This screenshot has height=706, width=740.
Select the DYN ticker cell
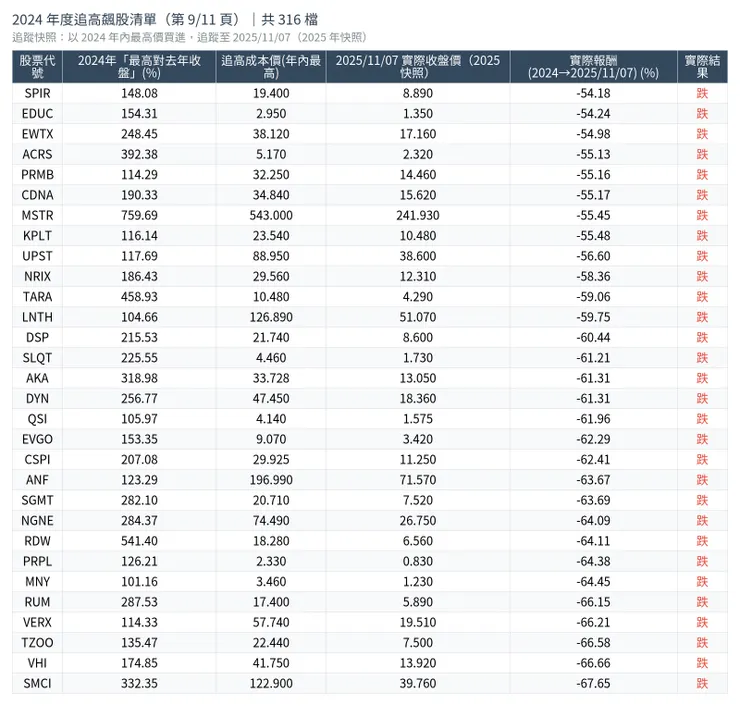click(37, 398)
